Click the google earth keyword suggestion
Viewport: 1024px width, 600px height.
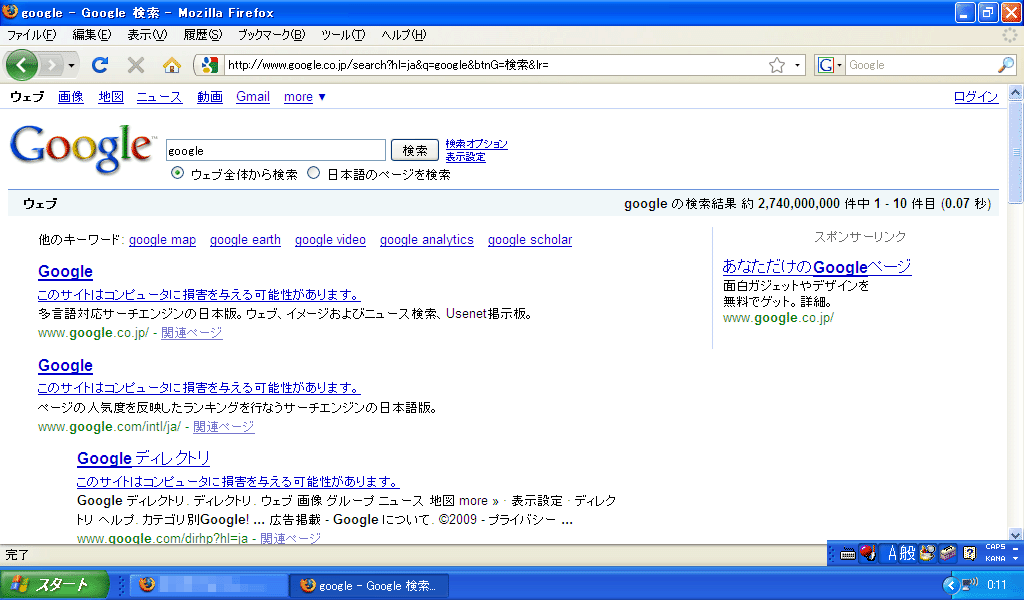pyautogui.click(x=246, y=240)
